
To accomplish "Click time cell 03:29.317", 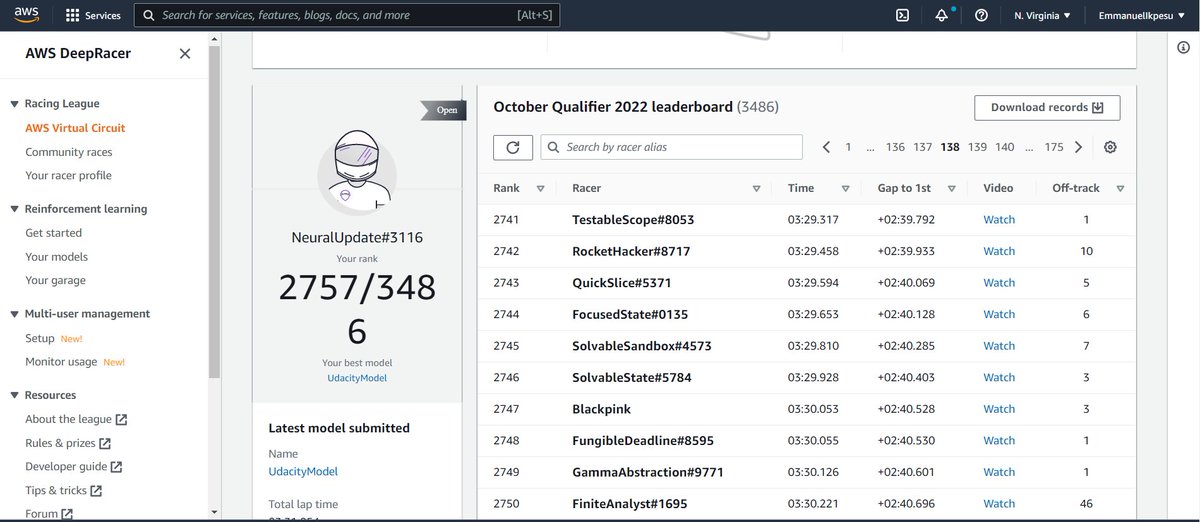I will point(813,220).
